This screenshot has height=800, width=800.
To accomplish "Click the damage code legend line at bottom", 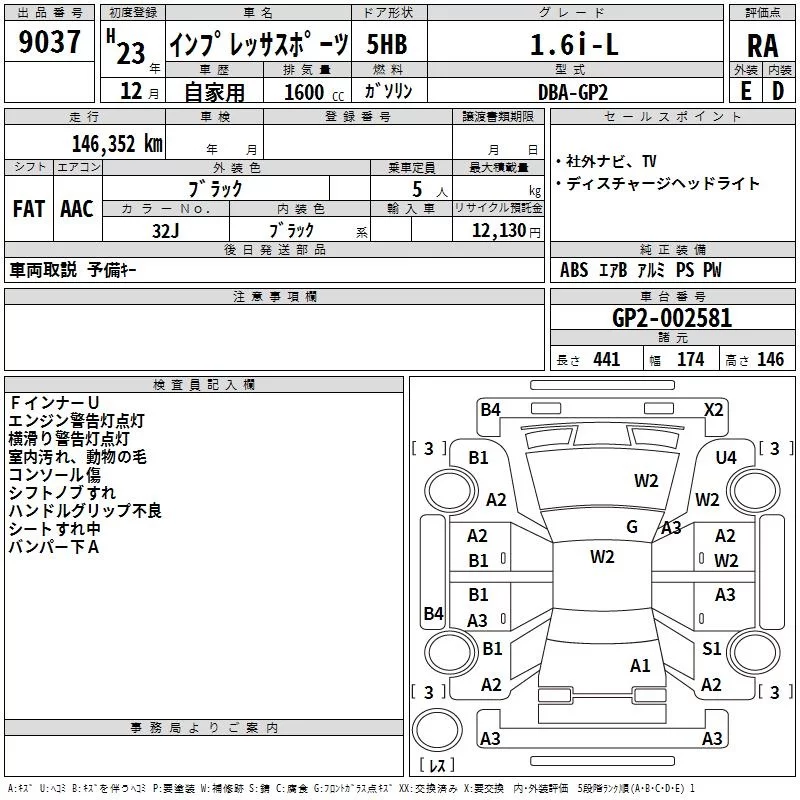I will click(x=351, y=788).
